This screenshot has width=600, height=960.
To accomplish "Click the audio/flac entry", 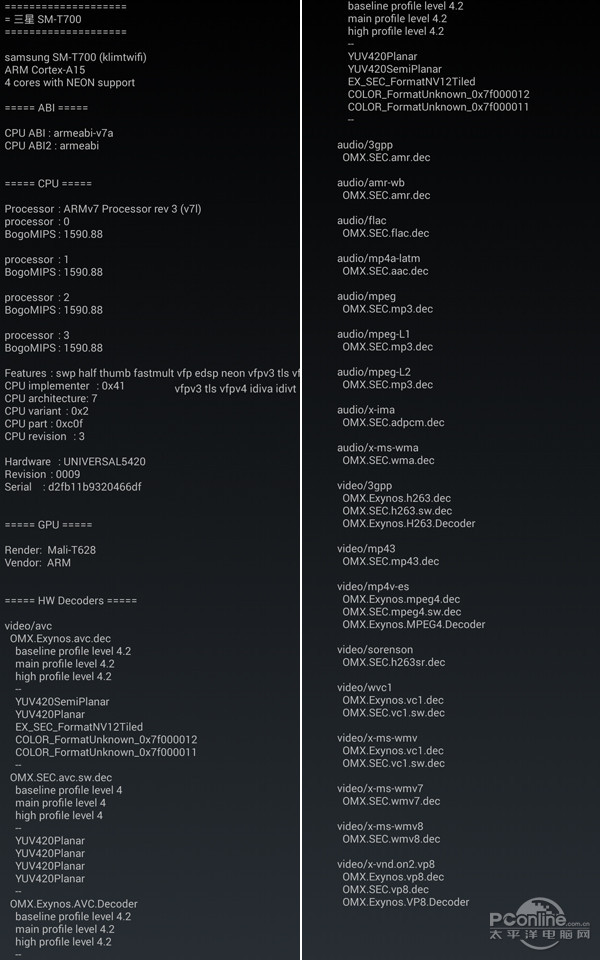I will [362, 220].
